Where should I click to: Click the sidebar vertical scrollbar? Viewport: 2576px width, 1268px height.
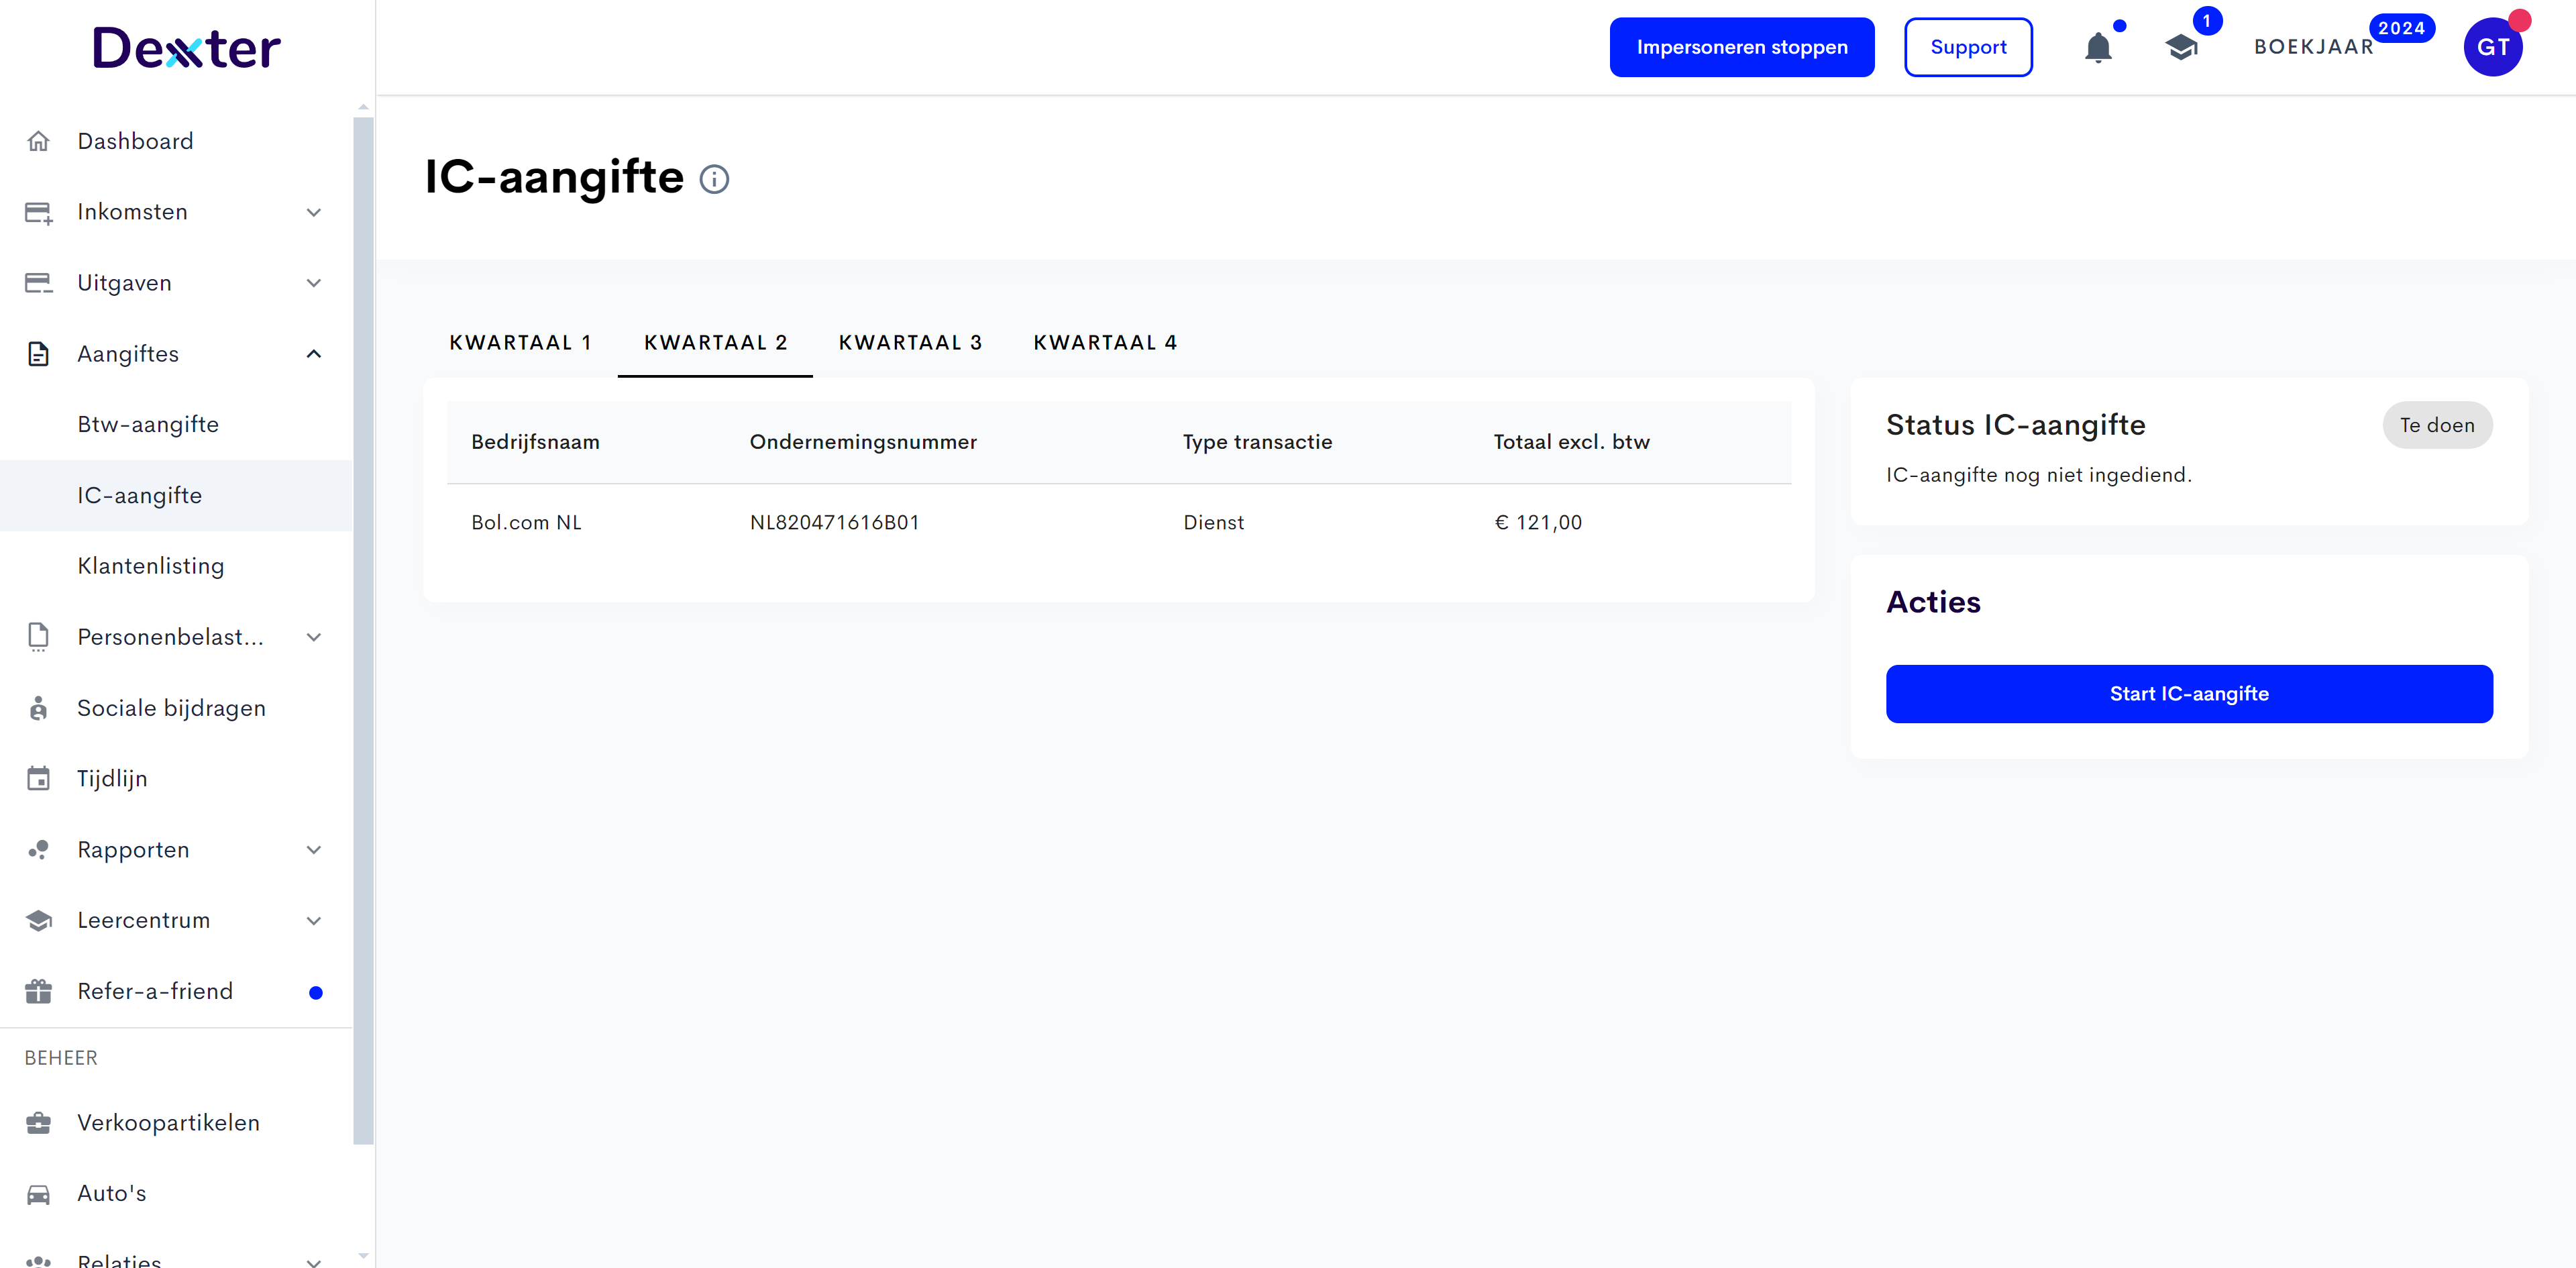[x=363, y=630]
